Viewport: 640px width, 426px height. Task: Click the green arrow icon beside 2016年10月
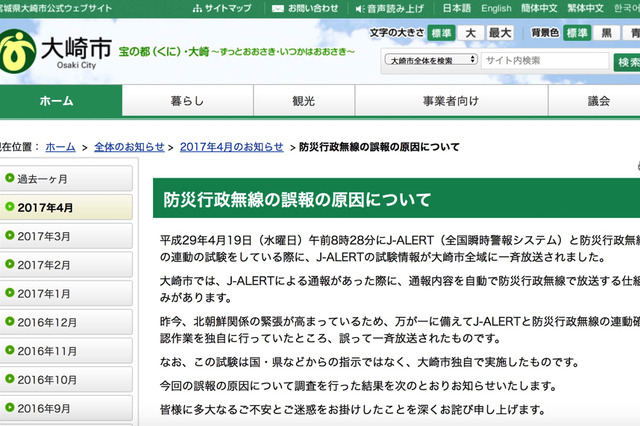tap(10, 379)
